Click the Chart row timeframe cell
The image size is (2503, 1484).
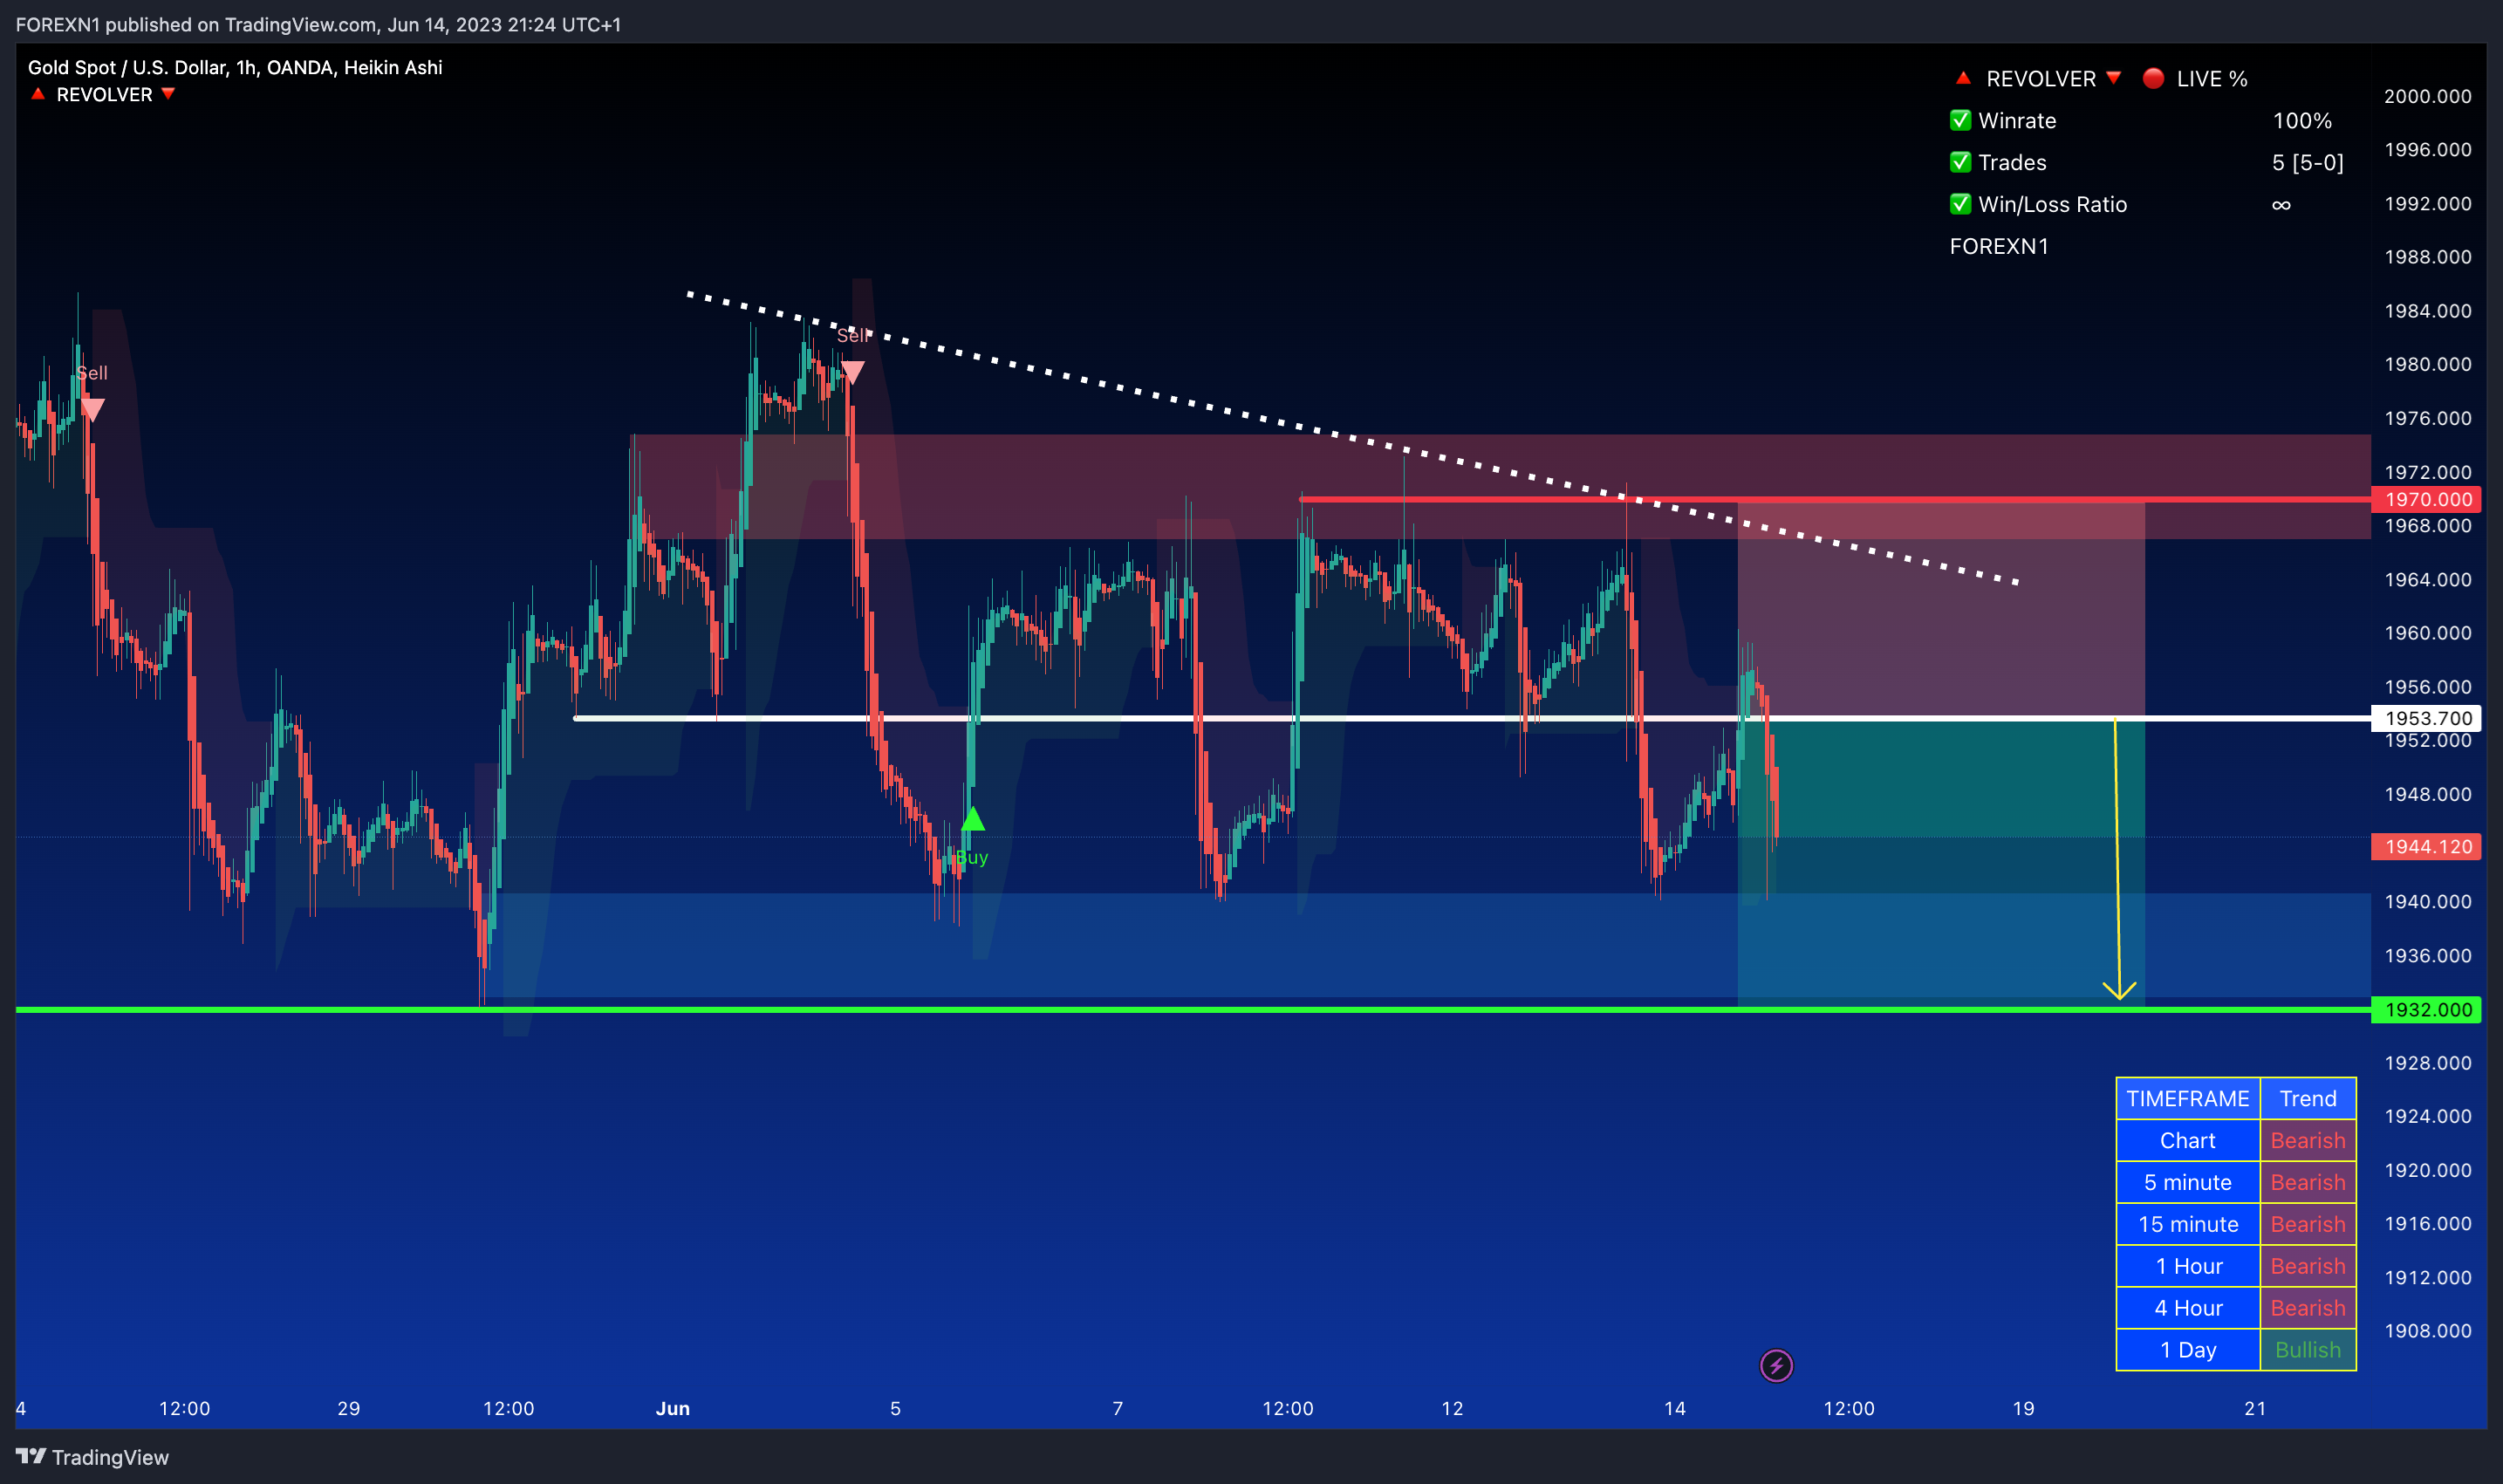point(2187,1140)
